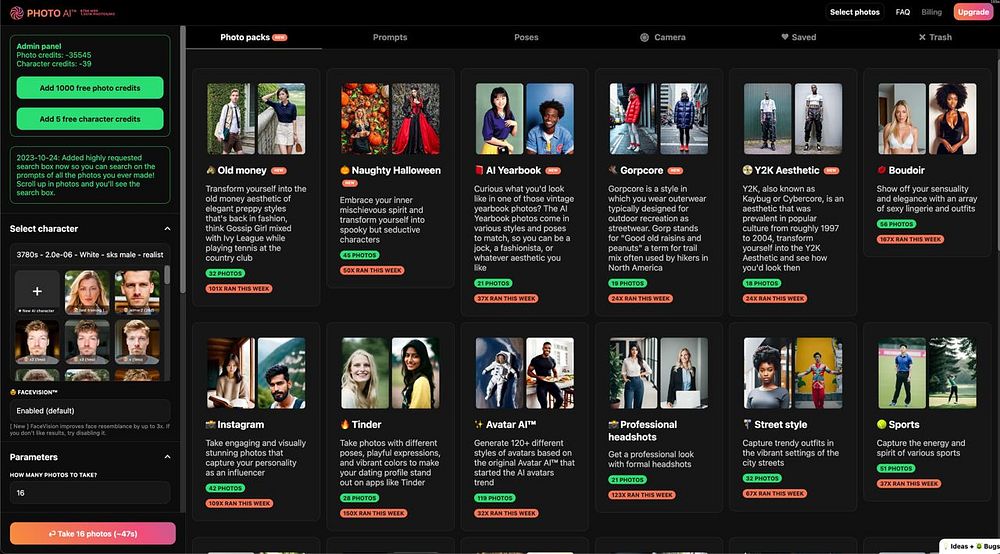Screen dimensions: 1000x554
Task: Collapse the Parameters section
Action: 167,457
